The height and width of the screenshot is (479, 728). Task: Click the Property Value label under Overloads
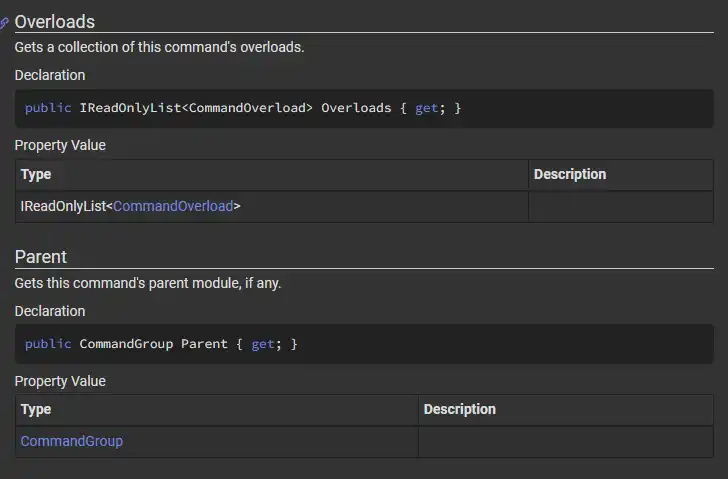[60, 145]
